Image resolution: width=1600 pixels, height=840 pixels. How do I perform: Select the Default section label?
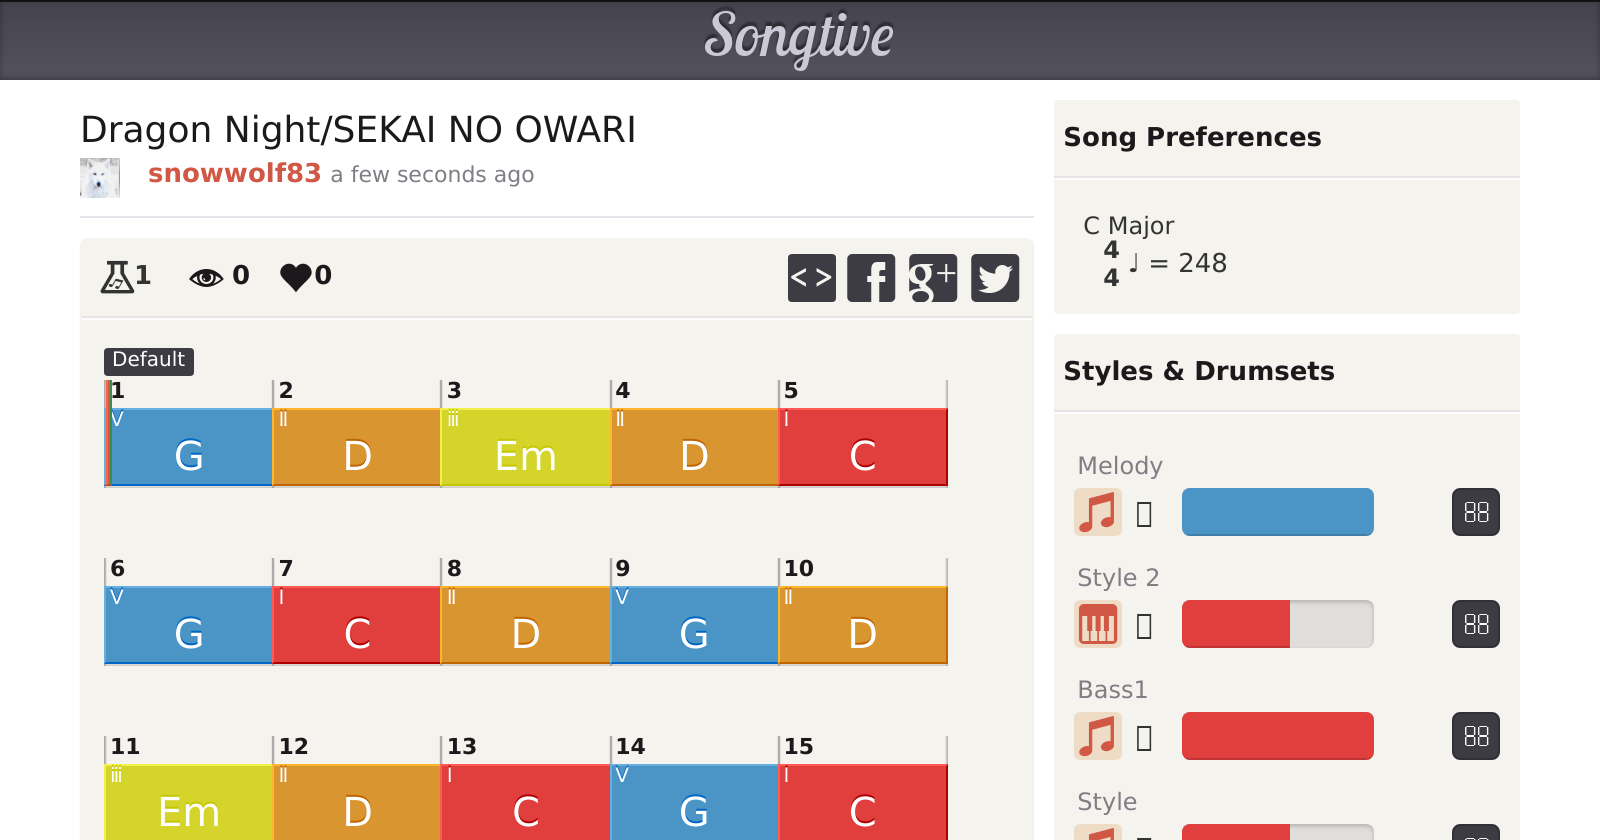[148, 360]
